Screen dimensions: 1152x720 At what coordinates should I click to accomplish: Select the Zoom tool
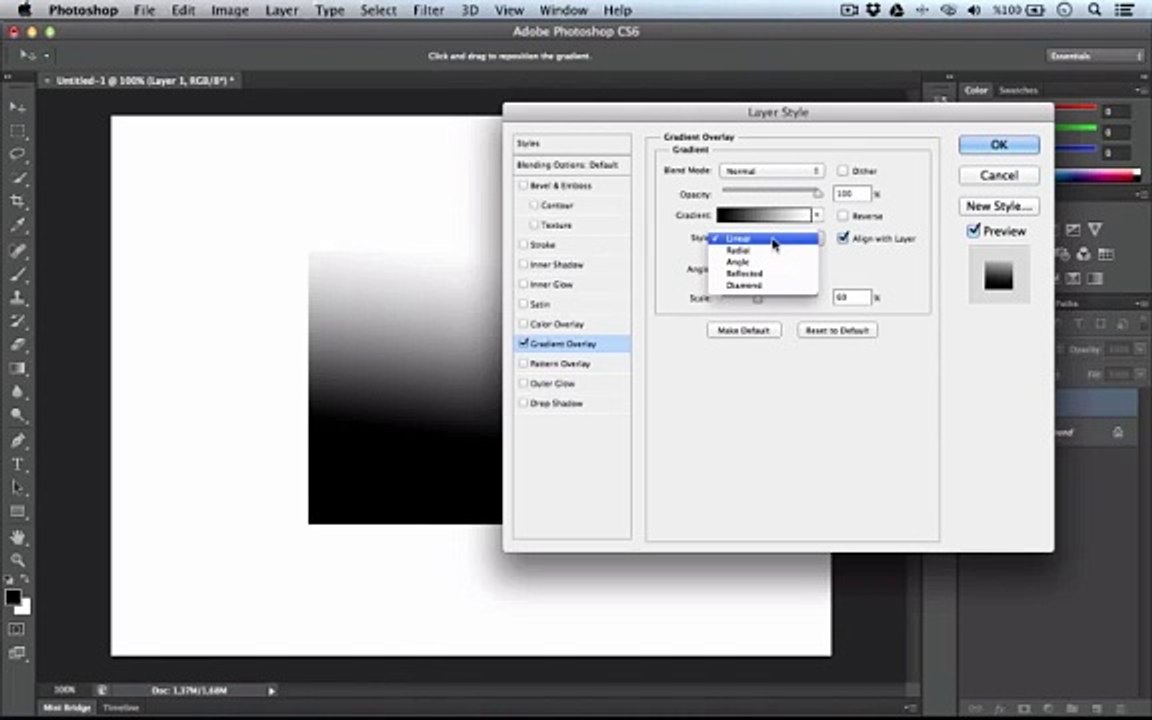[x=18, y=560]
